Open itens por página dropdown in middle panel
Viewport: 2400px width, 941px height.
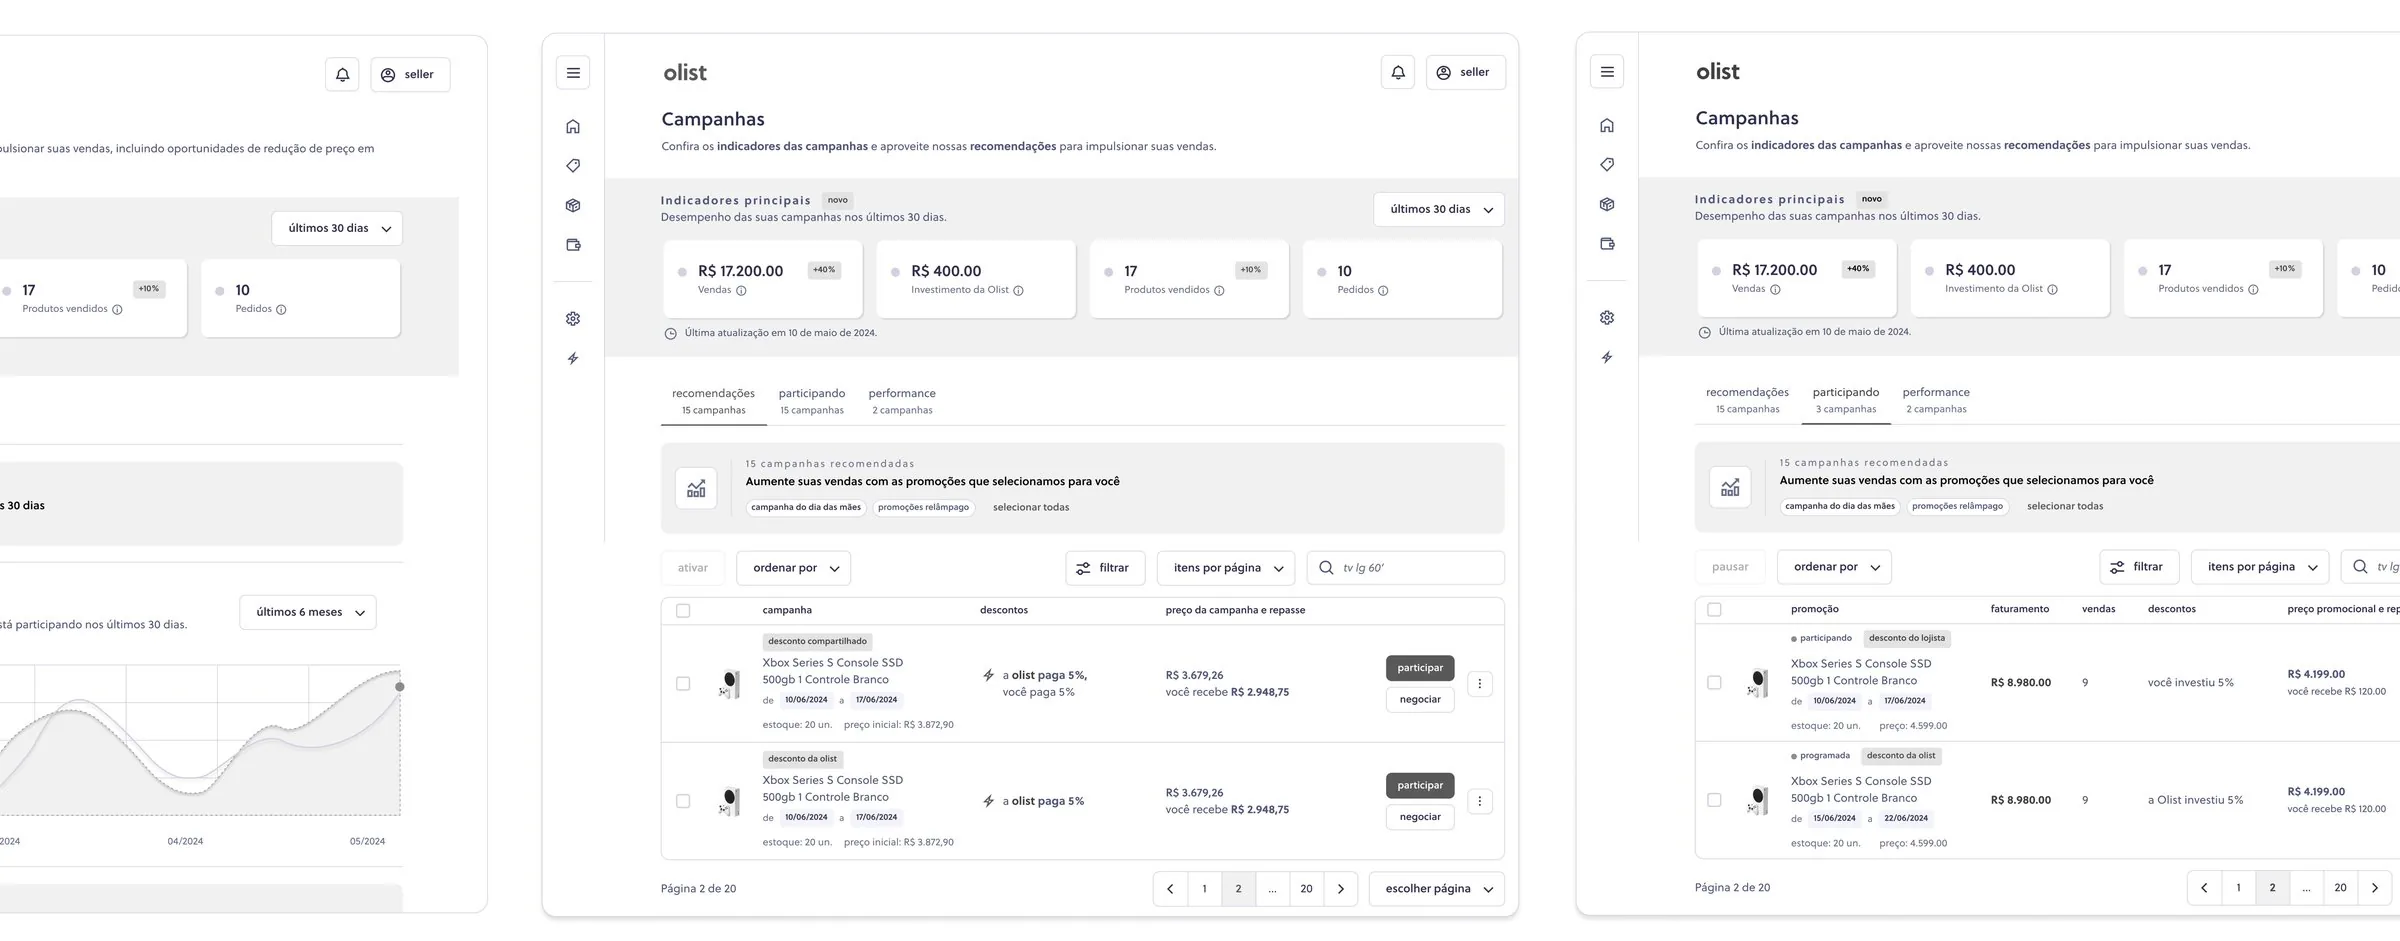pos(1226,568)
